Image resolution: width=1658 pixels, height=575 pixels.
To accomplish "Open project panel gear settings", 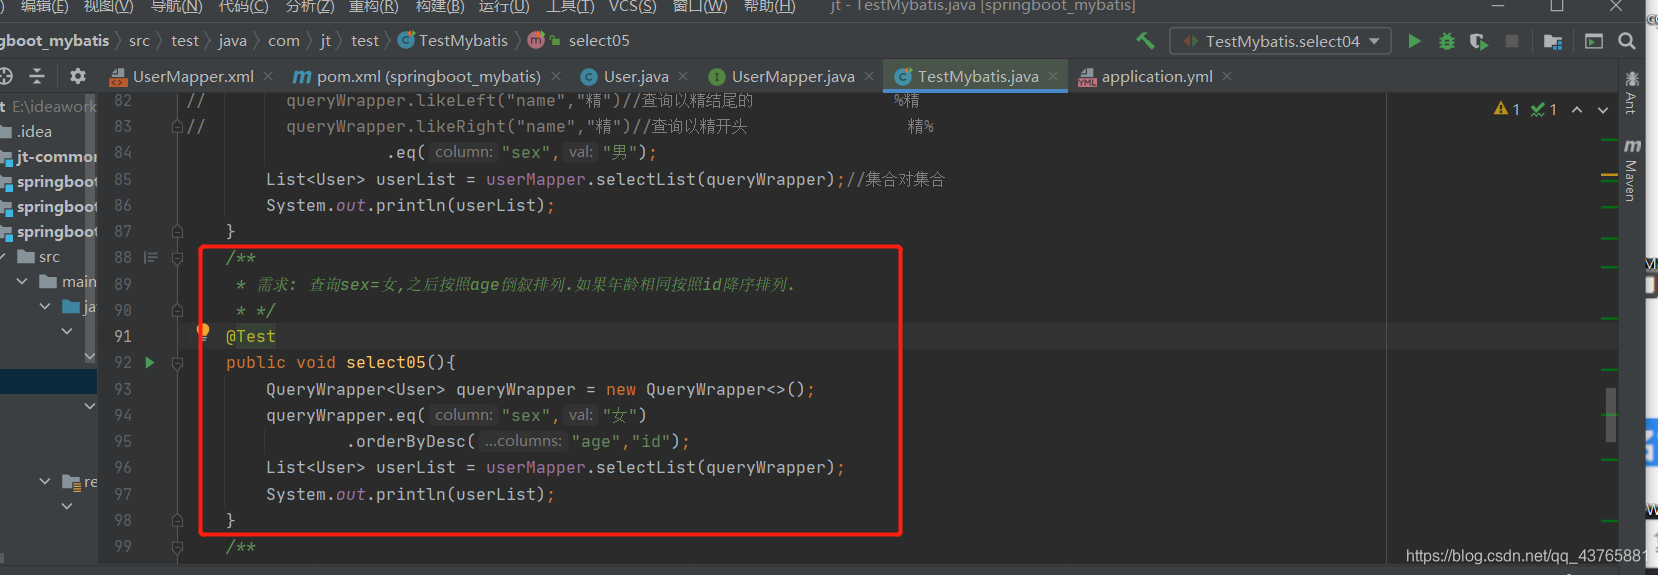I will (x=77, y=76).
